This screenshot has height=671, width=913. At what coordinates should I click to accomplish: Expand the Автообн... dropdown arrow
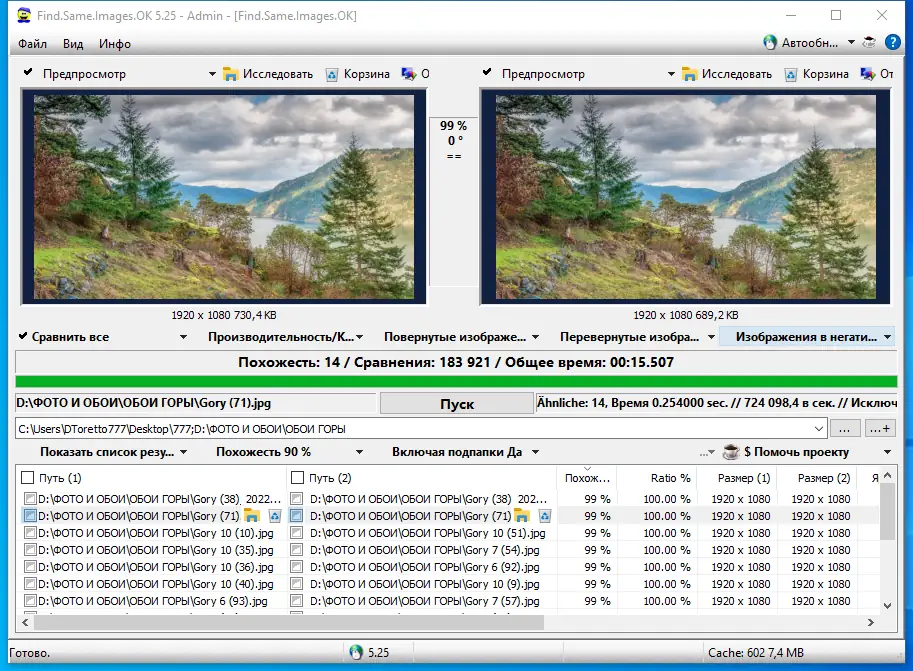[851, 43]
